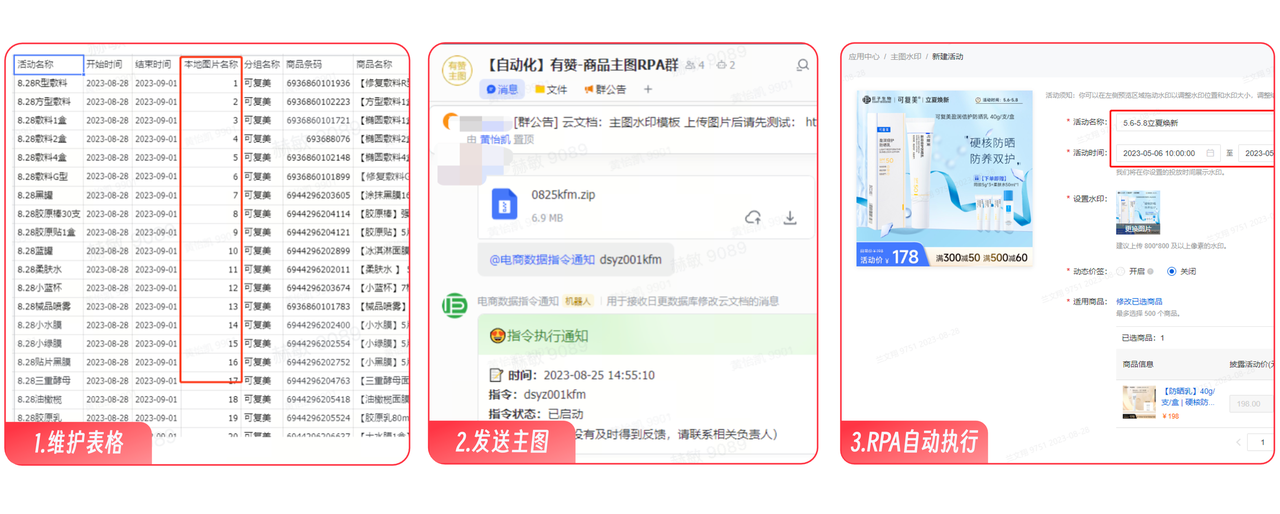Viewport: 1280px width, 514px height.
Task: Click 主图水印 in the breadcrumb
Action: coord(905,57)
